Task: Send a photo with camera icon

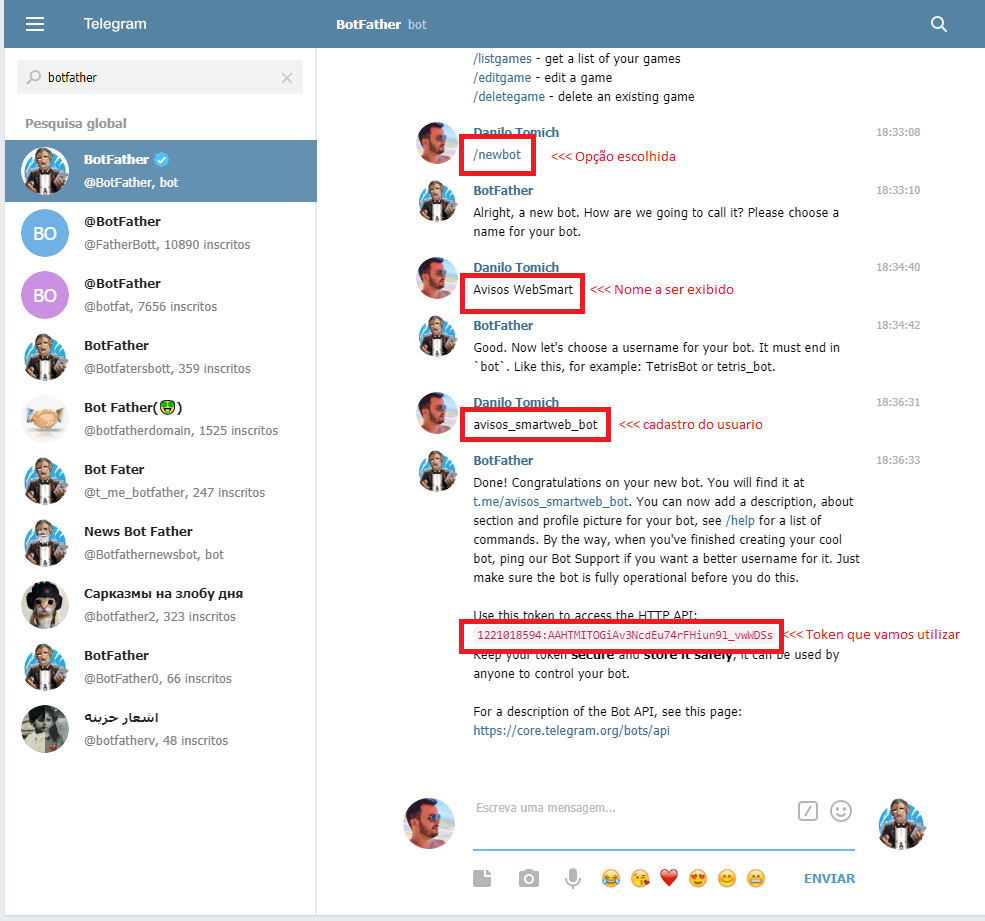Action: click(x=528, y=878)
